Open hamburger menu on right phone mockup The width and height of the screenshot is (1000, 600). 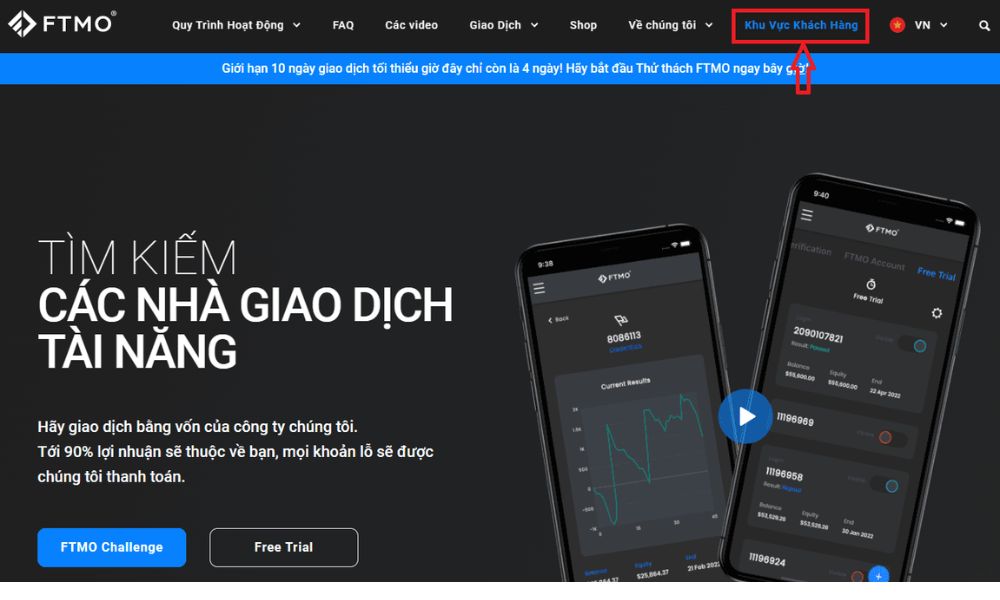click(x=807, y=215)
